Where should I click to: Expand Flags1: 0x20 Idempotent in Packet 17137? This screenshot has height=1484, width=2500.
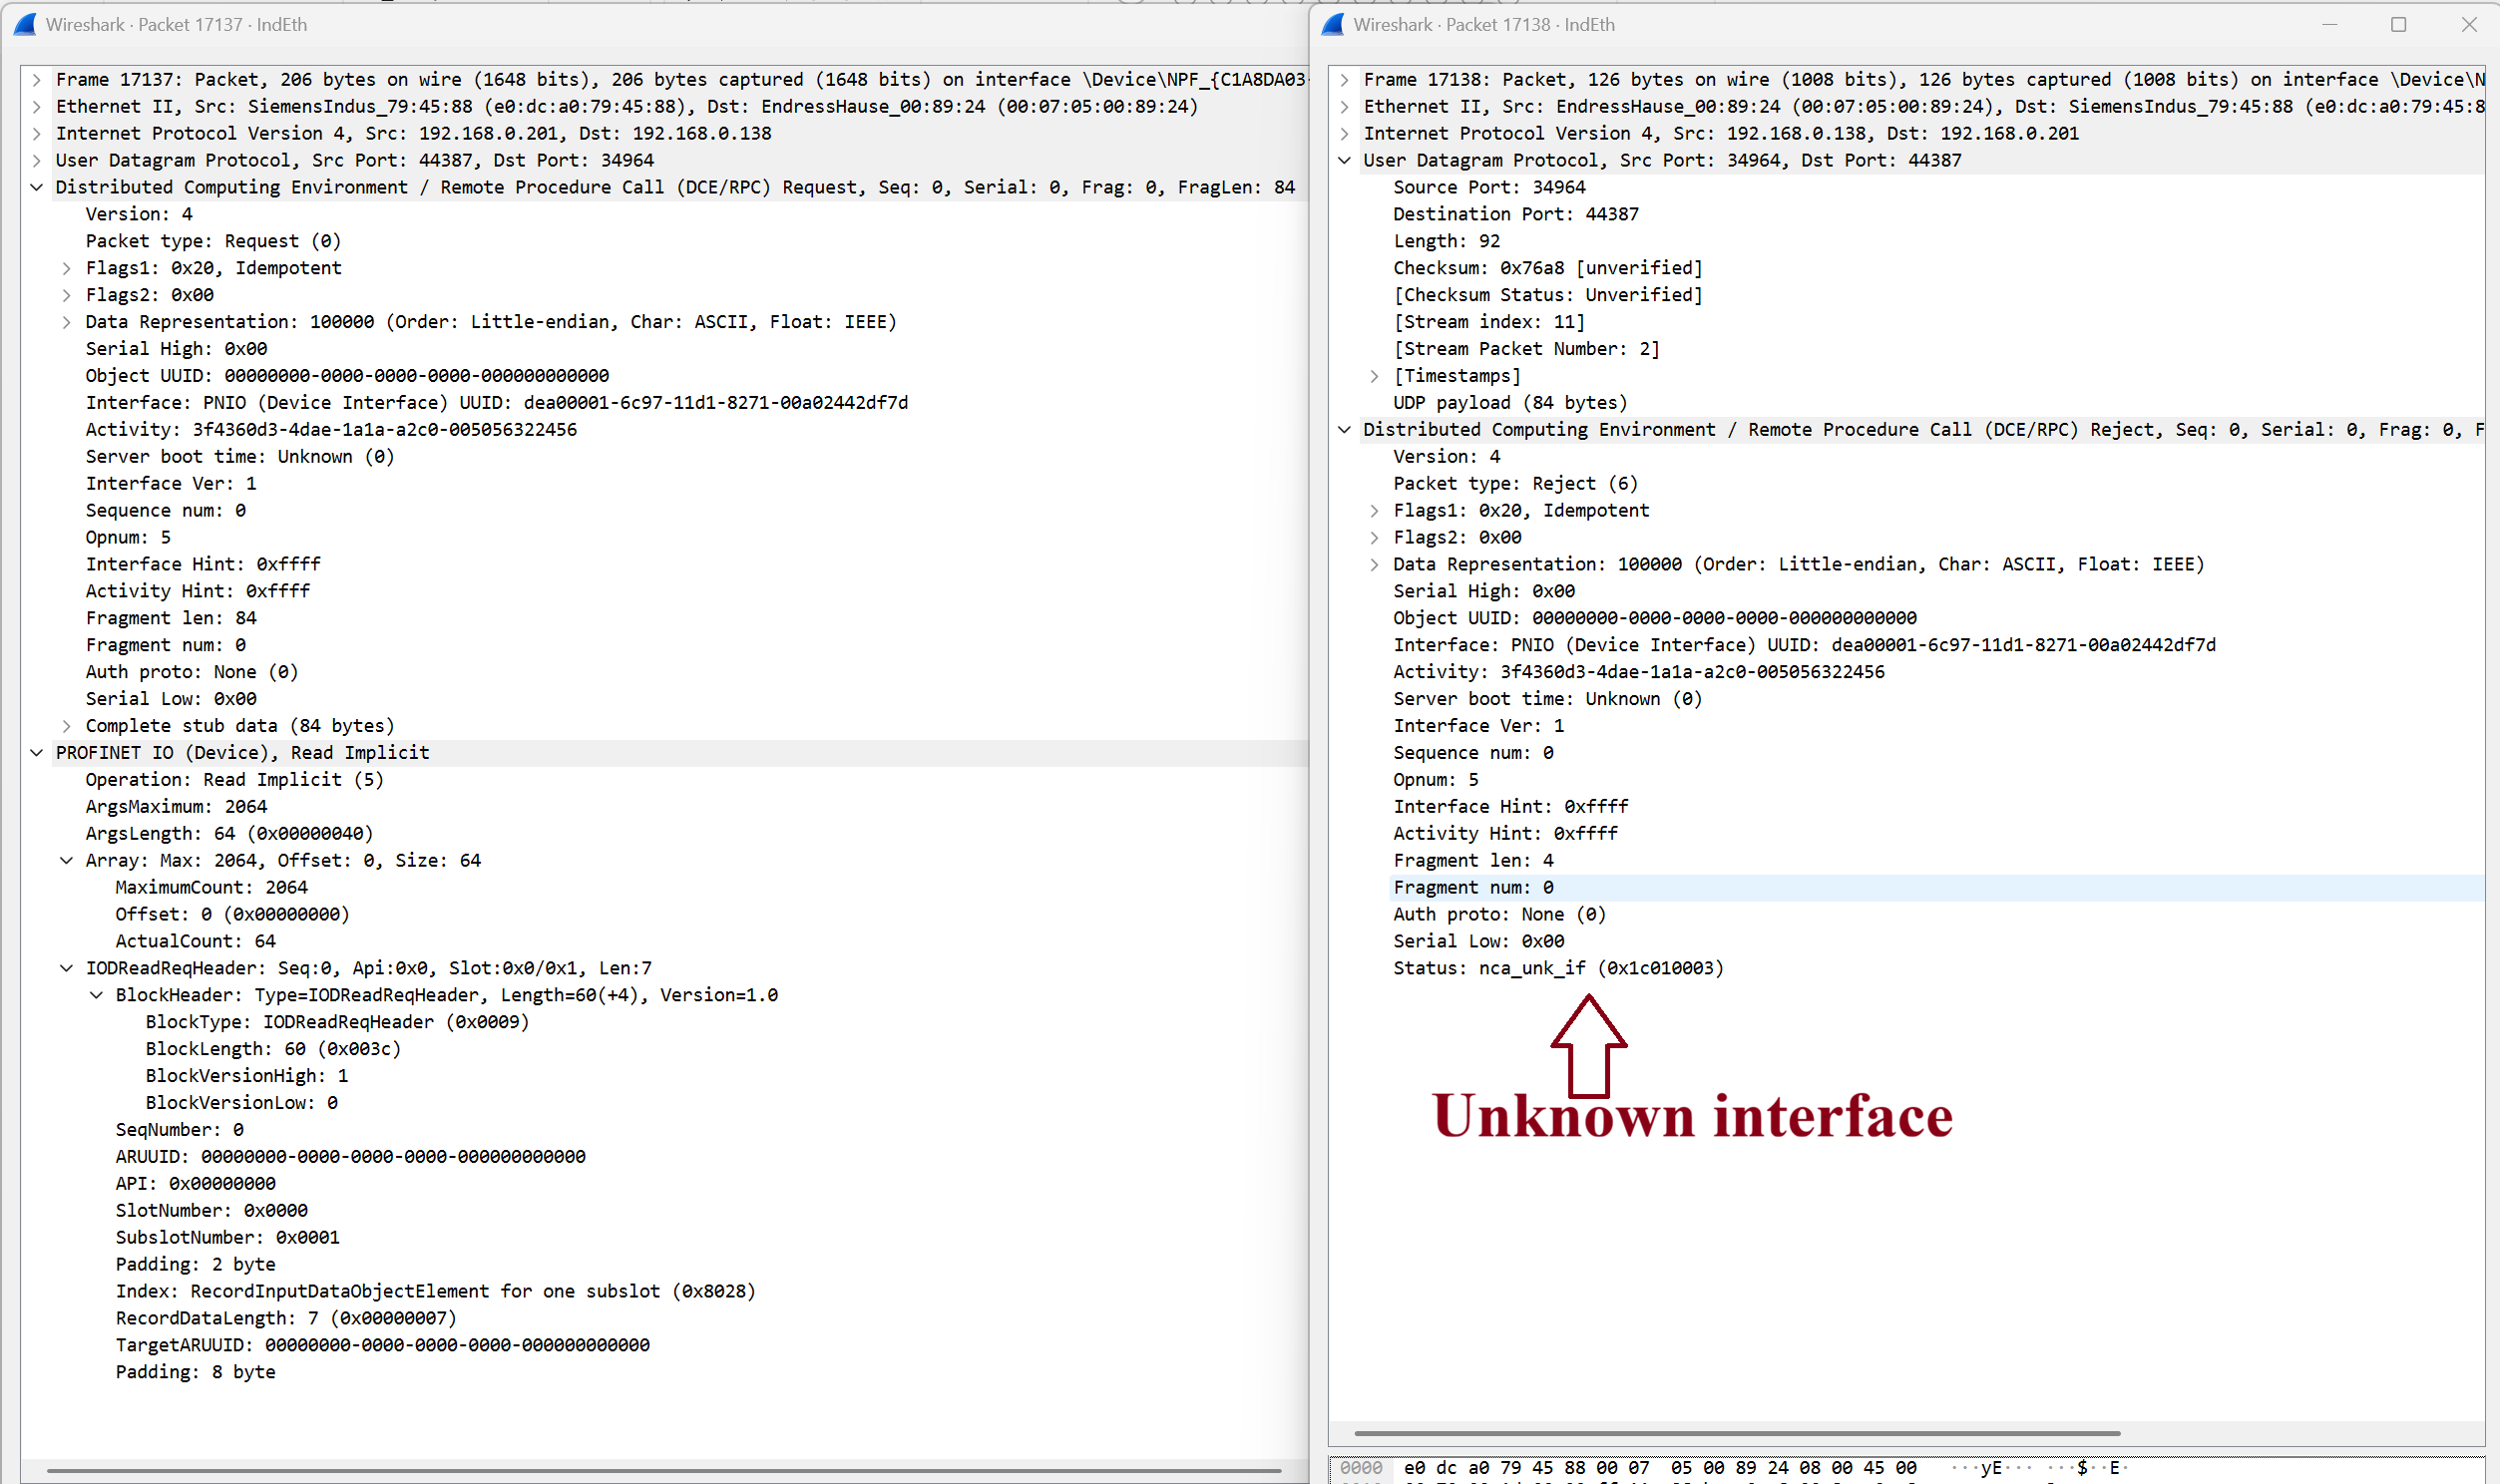tap(66, 268)
